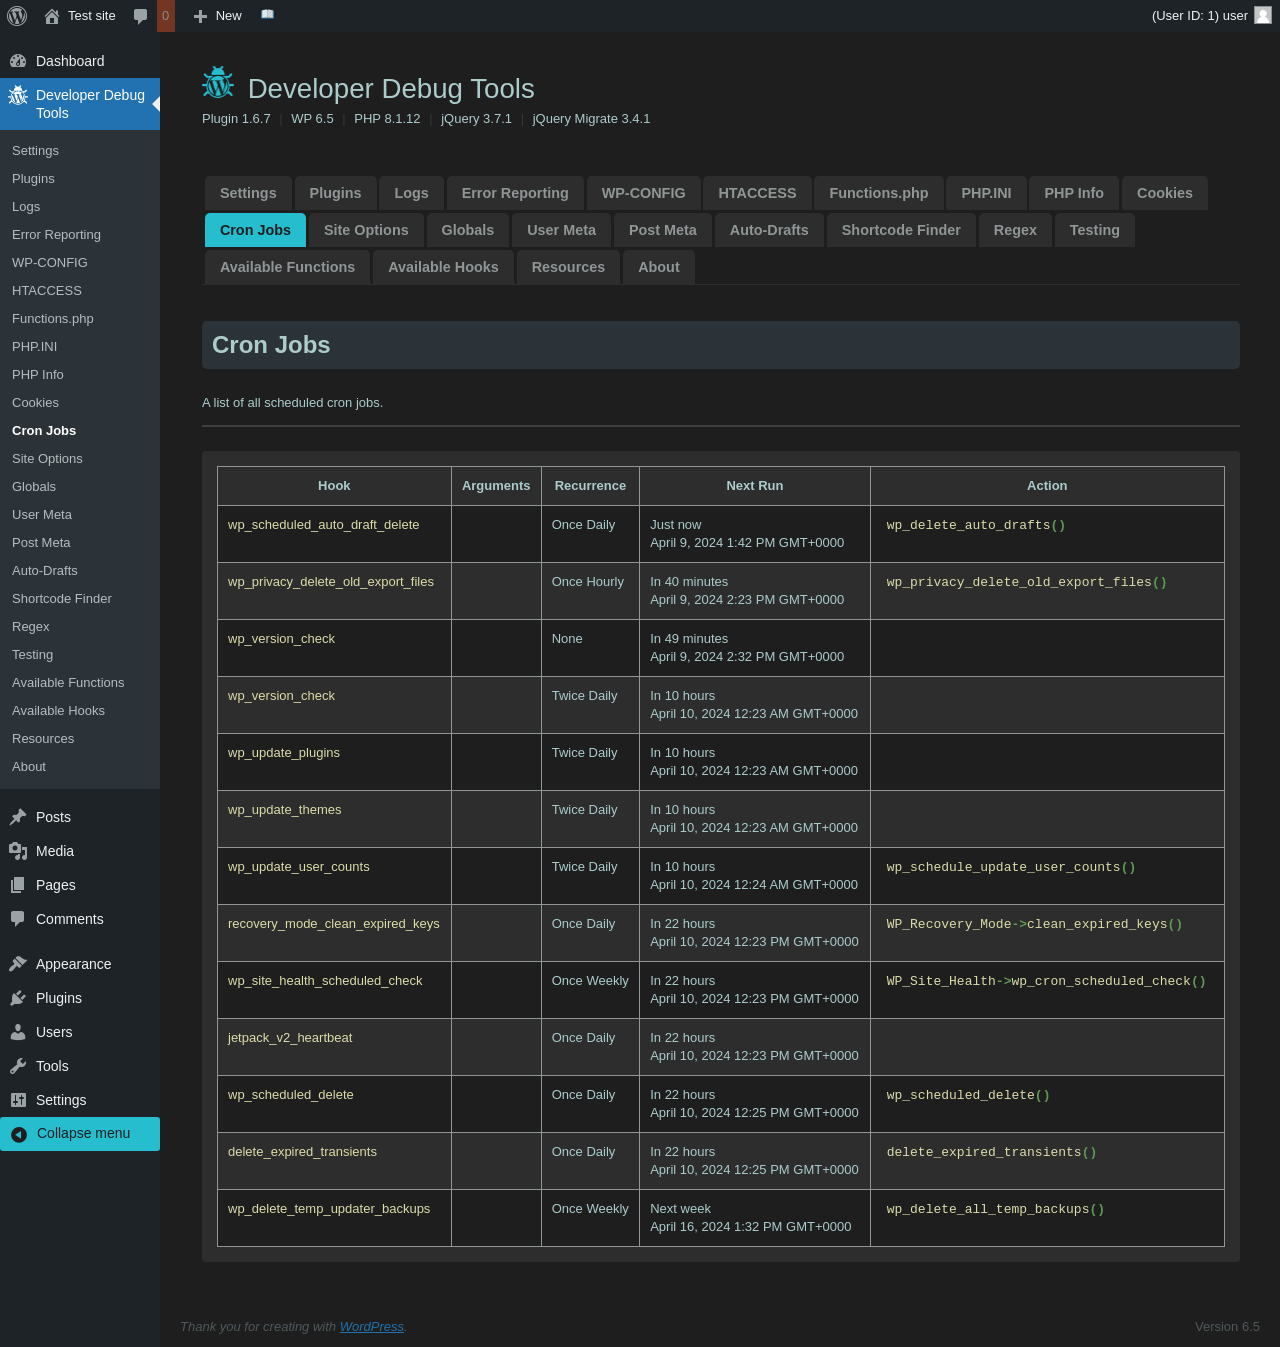Open the Error Reporting tab
The height and width of the screenshot is (1347, 1280).
pos(515,193)
